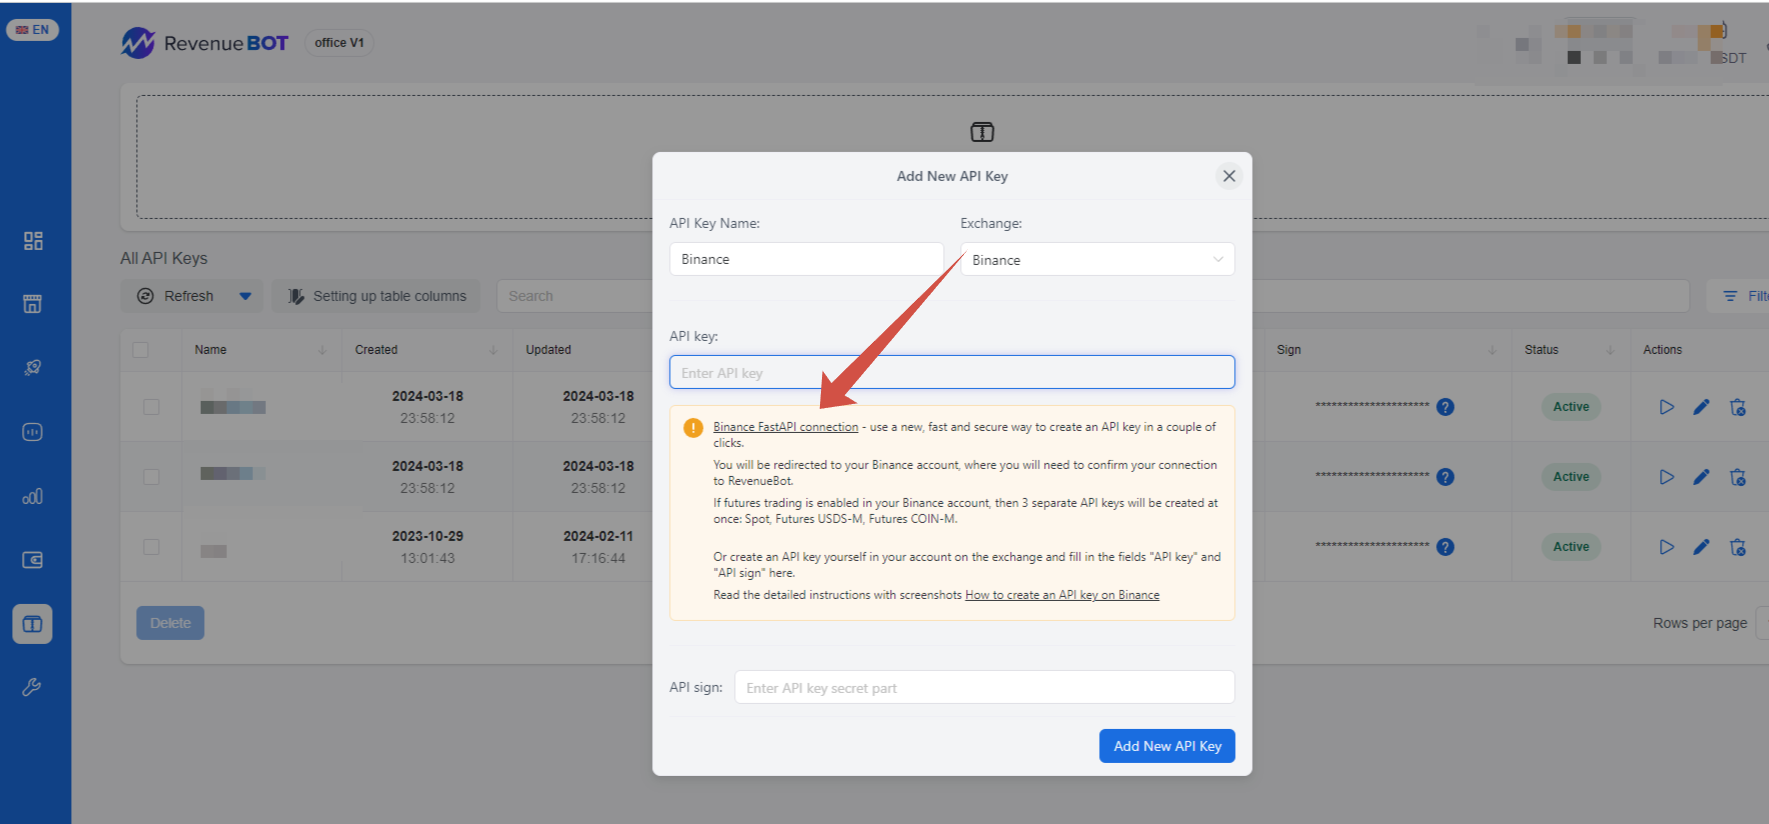The image size is (1769, 824).
Task: Click the edit pencil icon in second row
Action: click(1701, 477)
